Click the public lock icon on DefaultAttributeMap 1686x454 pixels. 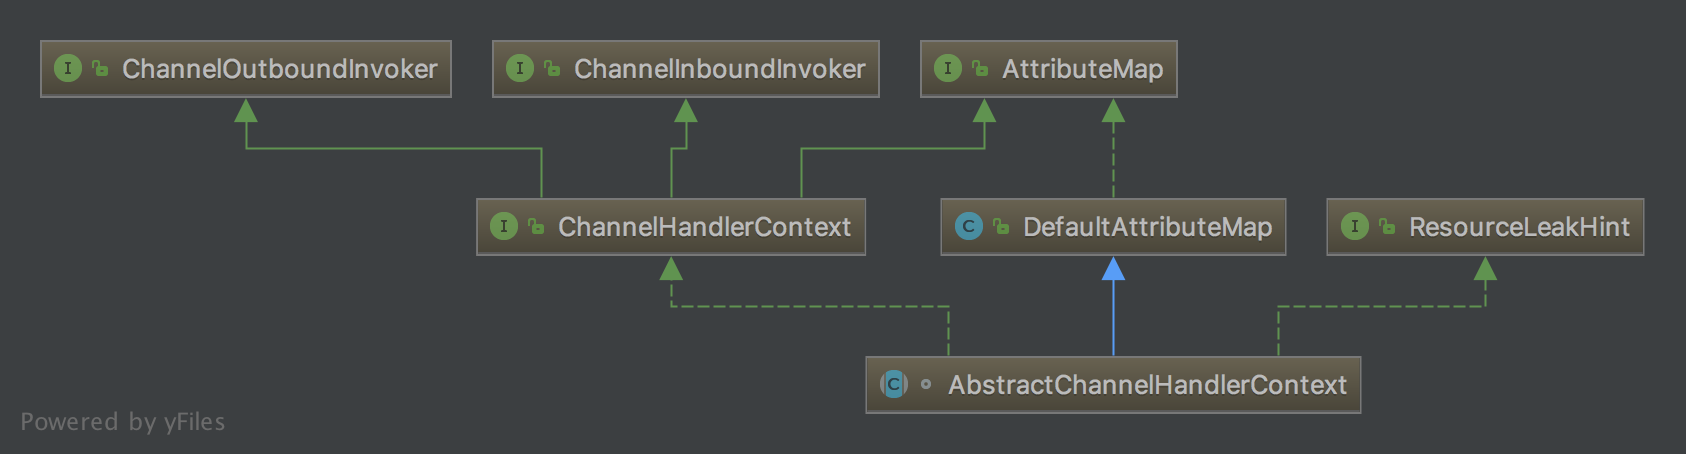(x=1001, y=226)
